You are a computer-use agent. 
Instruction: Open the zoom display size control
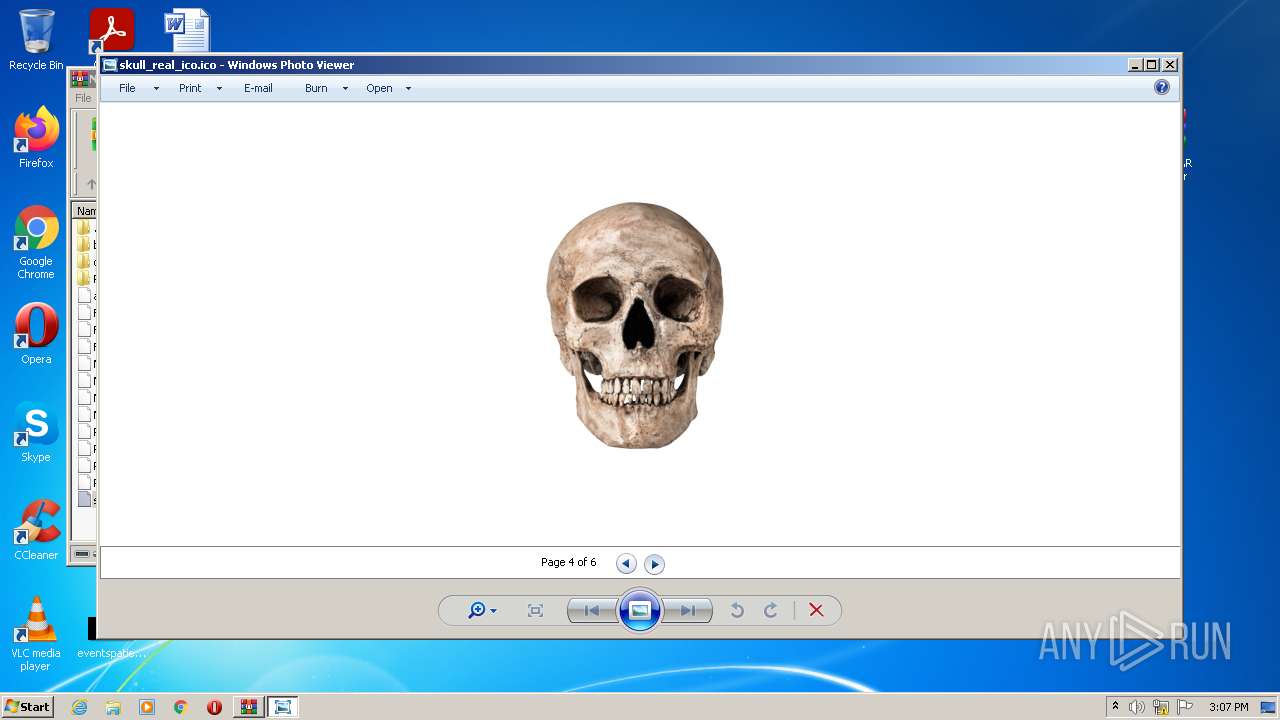tap(482, 611)
